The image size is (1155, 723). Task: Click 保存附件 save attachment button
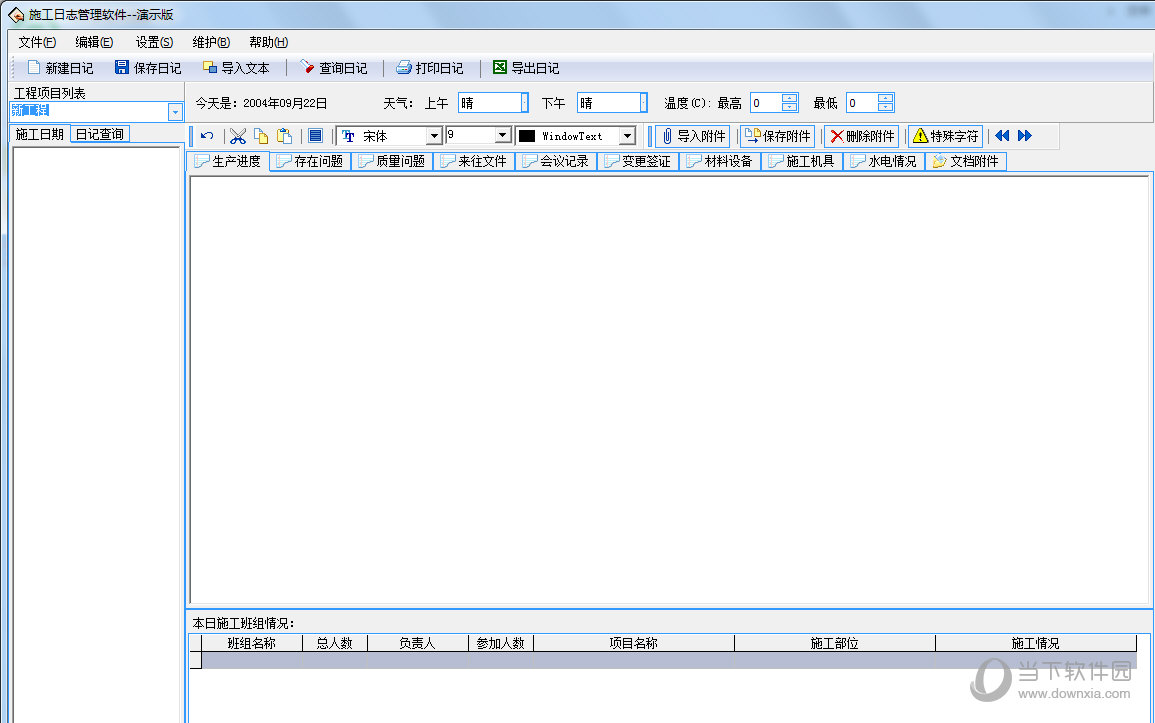tap(777, 136)
